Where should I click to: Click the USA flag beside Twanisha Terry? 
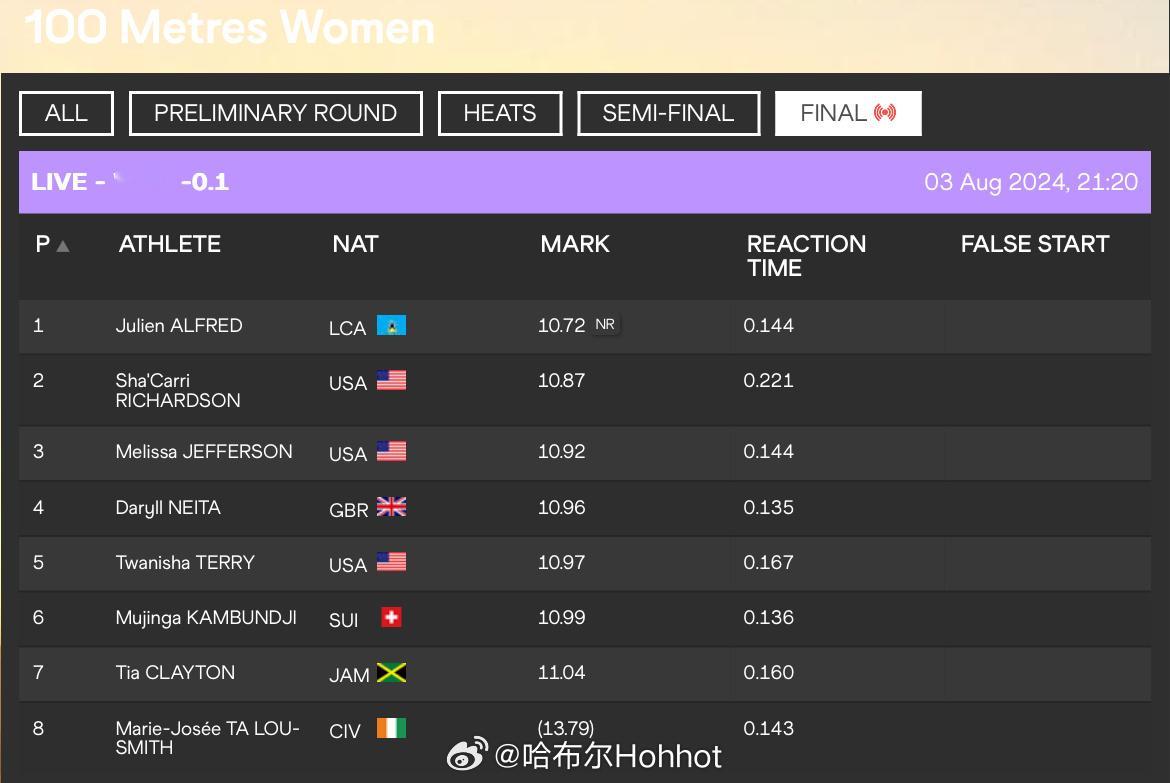coord(391,562)
